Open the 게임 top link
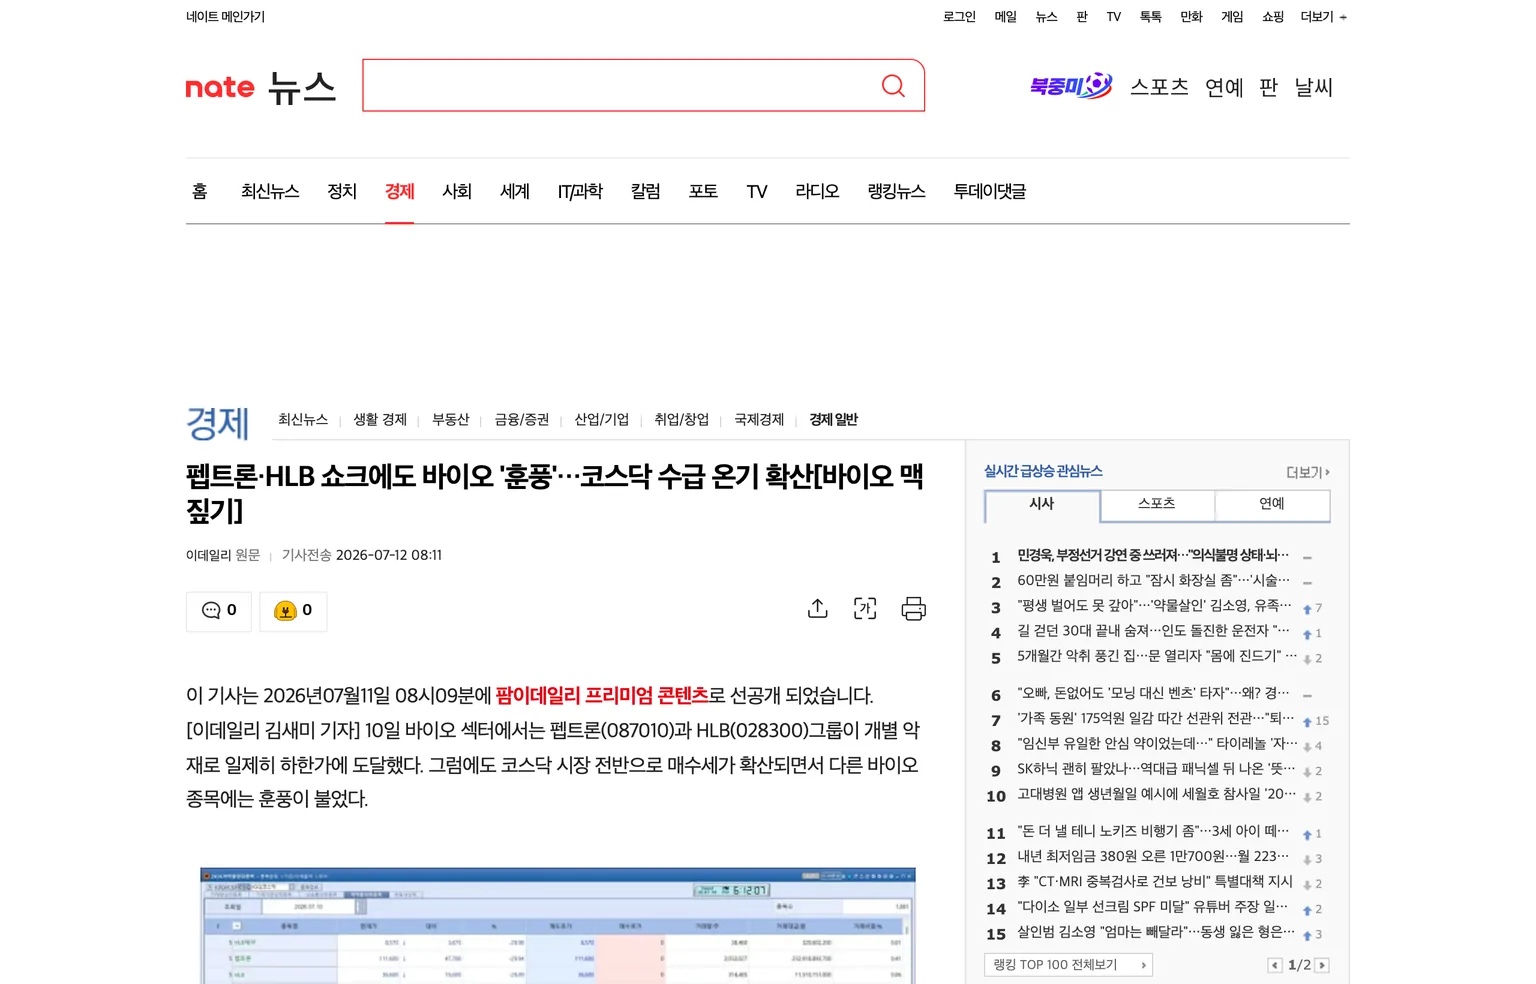This screenshot has height=984, width=1536. tap(1232, 17)
